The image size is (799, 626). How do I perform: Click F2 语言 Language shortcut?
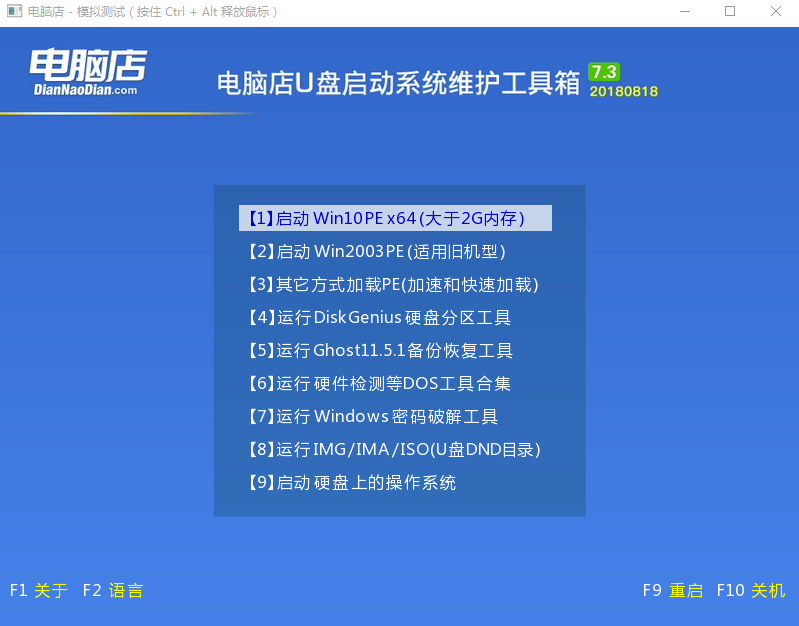tap(113, 590)
